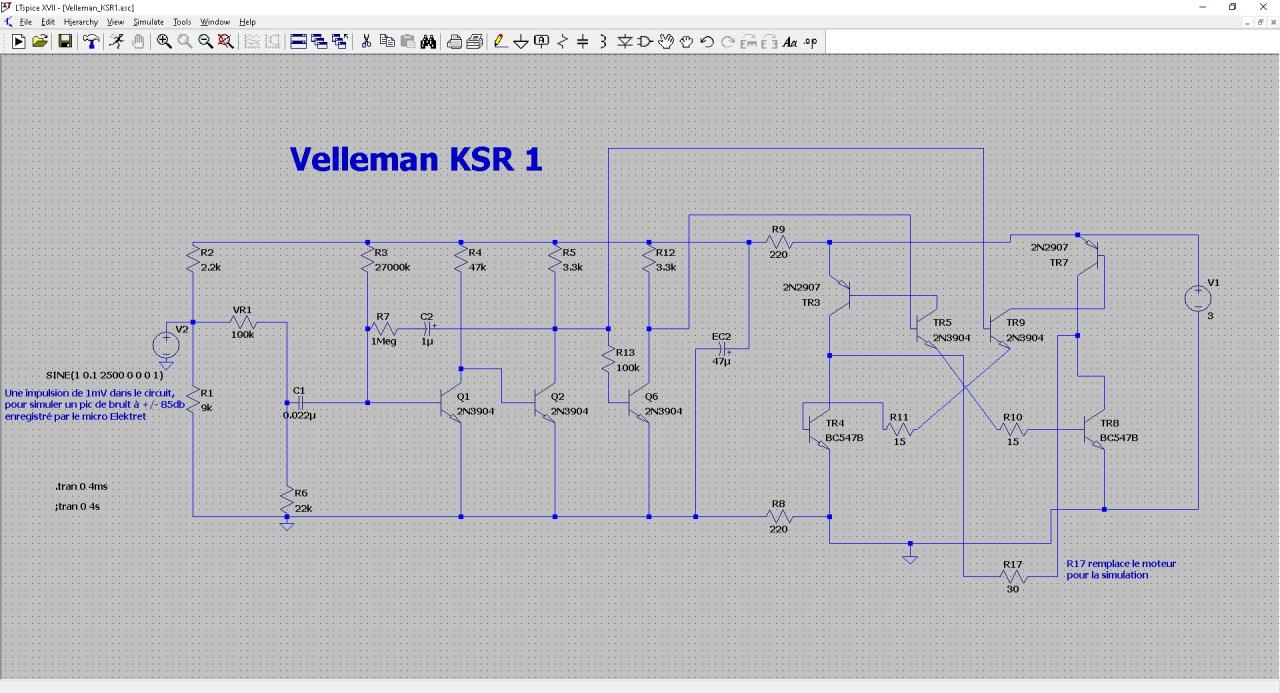Click the Une impulsion de 1mV comment
Screen dimensions: 1280x693
(x=94, y=404)
